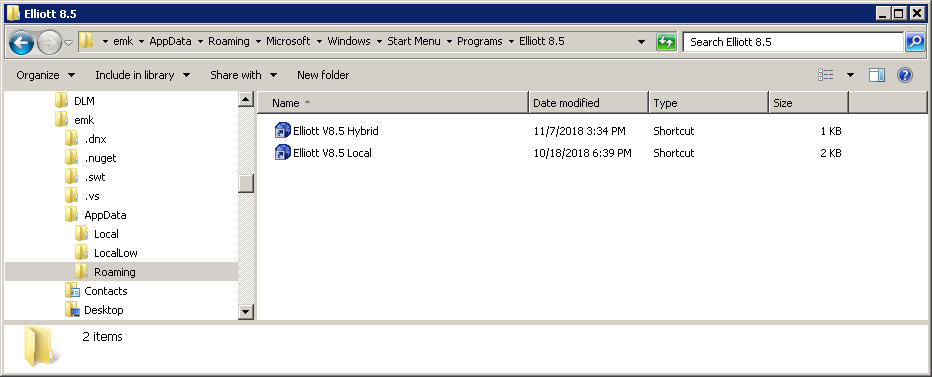932x377 pixels.
Task: Select the Local folder in tree
Action: click(106, 234)
